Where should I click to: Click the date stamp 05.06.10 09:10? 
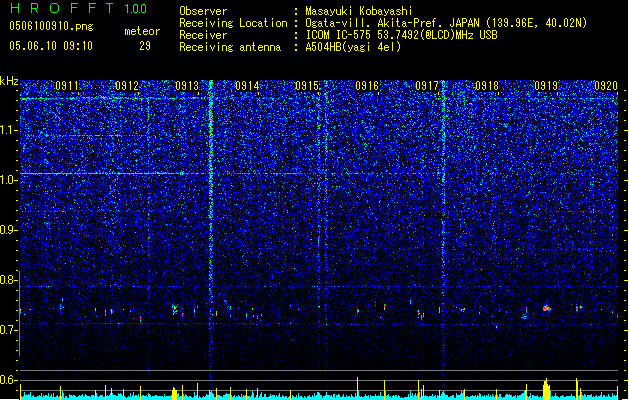coord(51,46)
